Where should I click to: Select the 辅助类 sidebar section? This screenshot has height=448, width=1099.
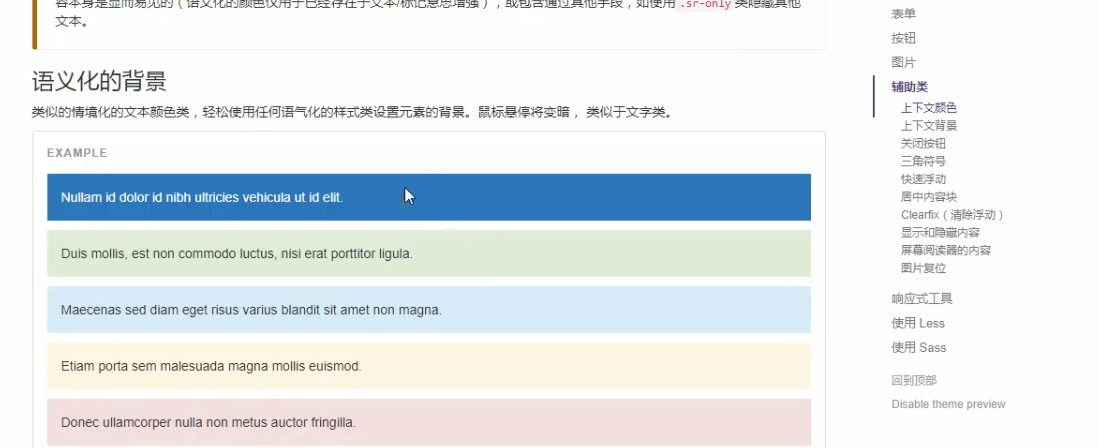pos(910,87)
